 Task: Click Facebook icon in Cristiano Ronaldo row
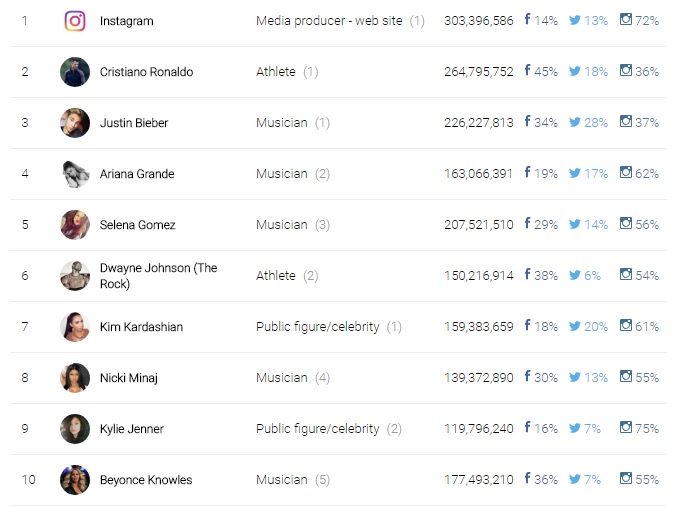[x=527, y=70]
